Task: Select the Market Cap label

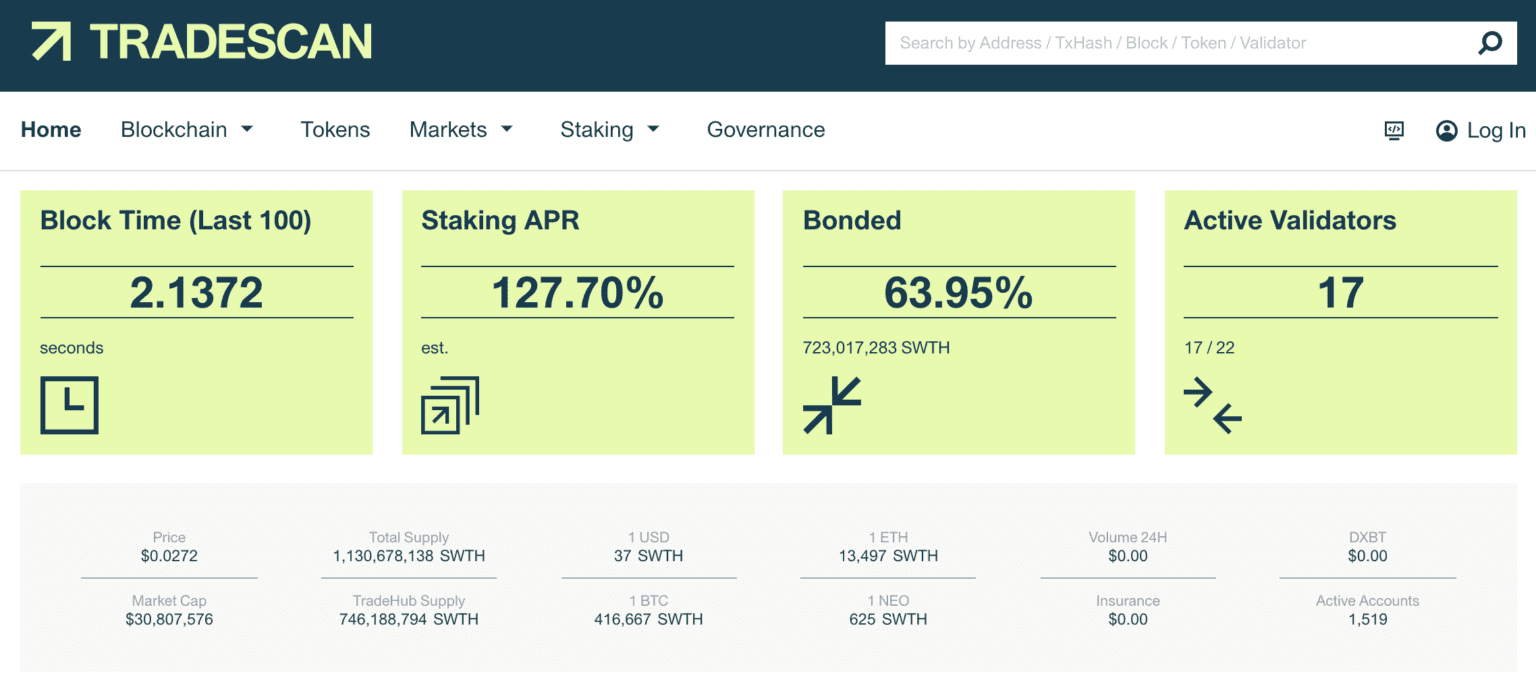Action: [x=169, y=601]
